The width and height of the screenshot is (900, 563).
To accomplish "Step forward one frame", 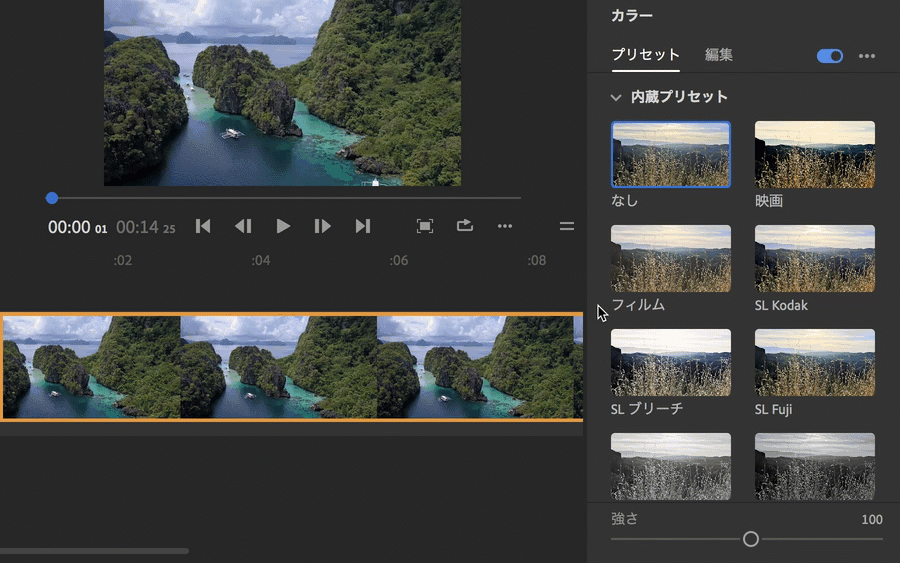I will [322, 226].
